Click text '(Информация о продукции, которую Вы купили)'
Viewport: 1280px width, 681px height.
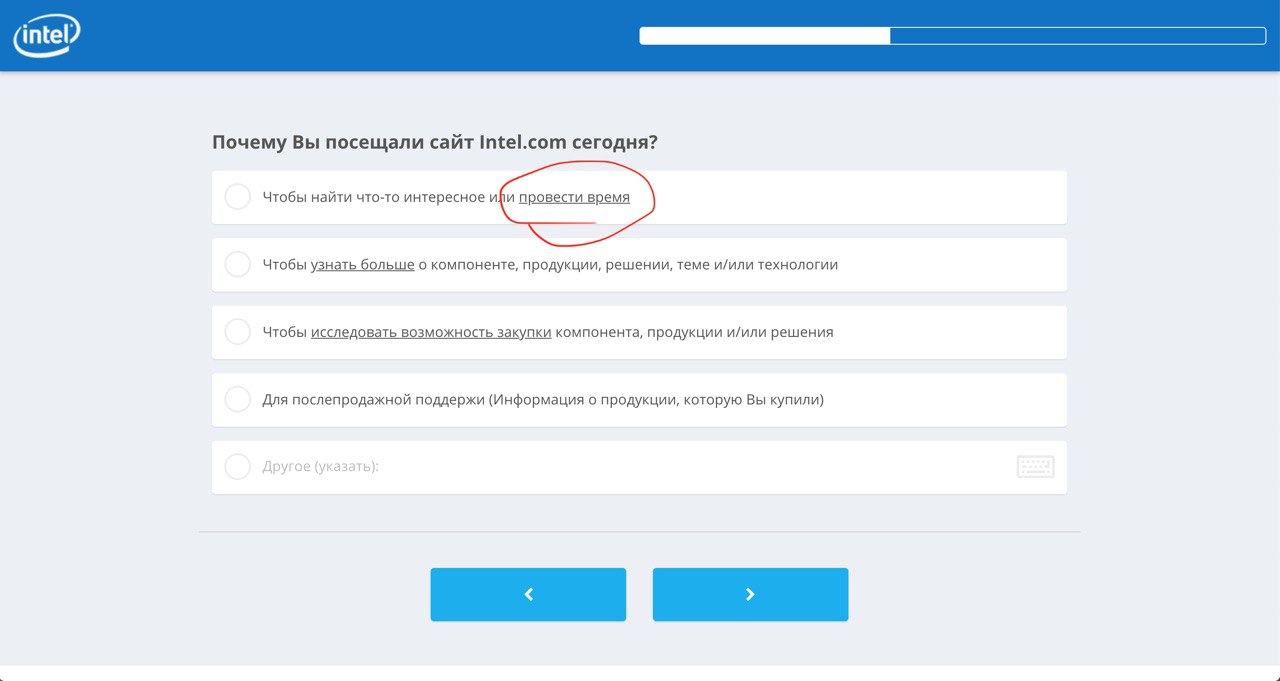(x=656, y=400)
